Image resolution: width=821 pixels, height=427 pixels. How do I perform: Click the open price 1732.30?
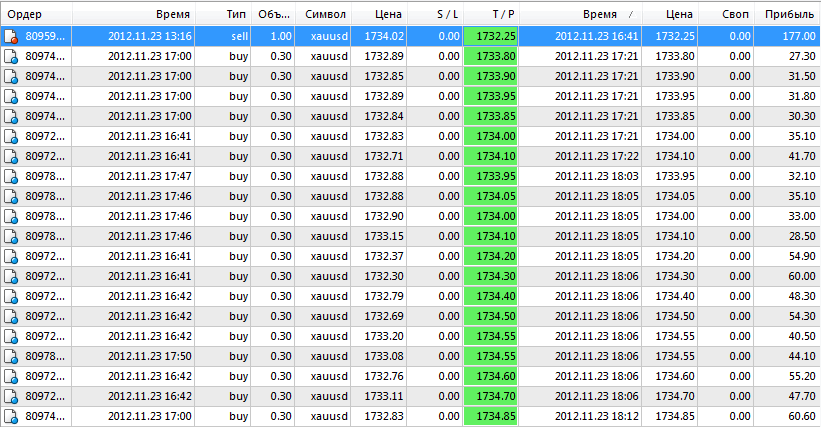click(x=384, y=276)
